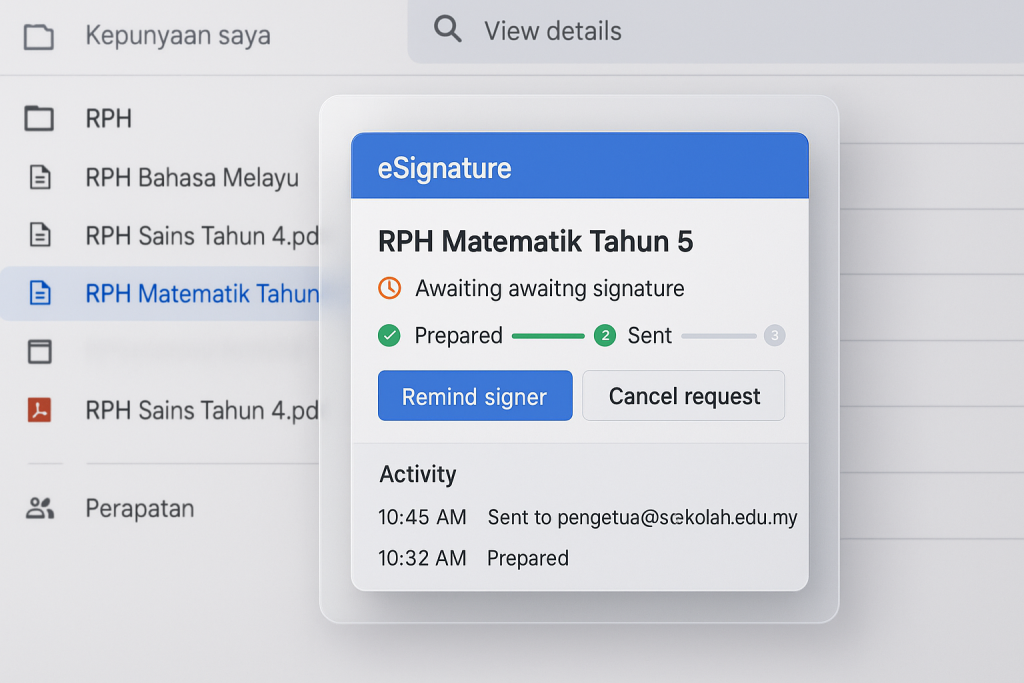Go to Perapatan section
Image resolution: width=1024 pixels, height=683 pixels.
(140, 508)
